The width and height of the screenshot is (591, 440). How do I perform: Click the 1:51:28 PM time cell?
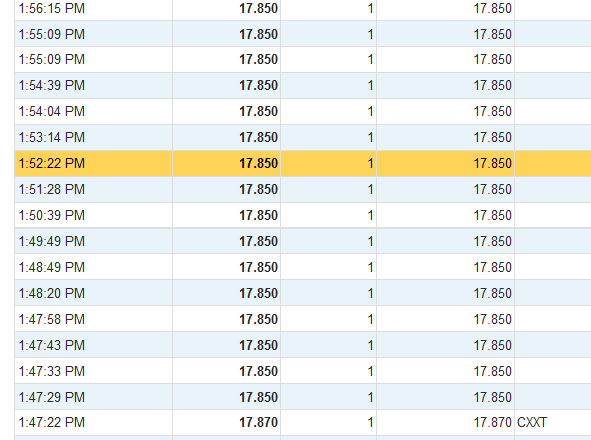pyautogui.click(x=52, y=189)
